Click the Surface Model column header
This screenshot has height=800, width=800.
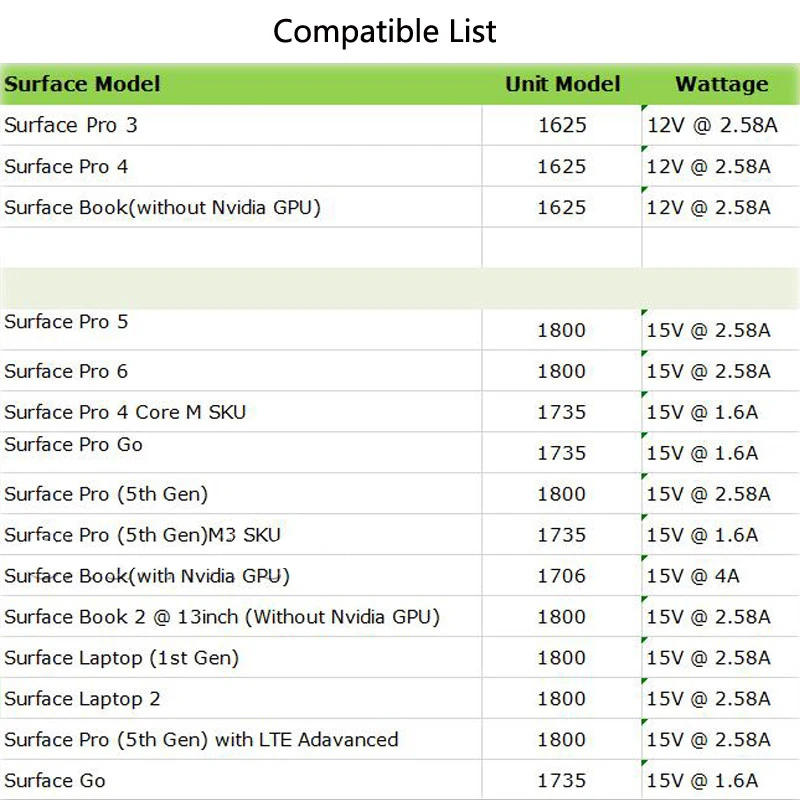pyautogui.click(x=82, y=84)
